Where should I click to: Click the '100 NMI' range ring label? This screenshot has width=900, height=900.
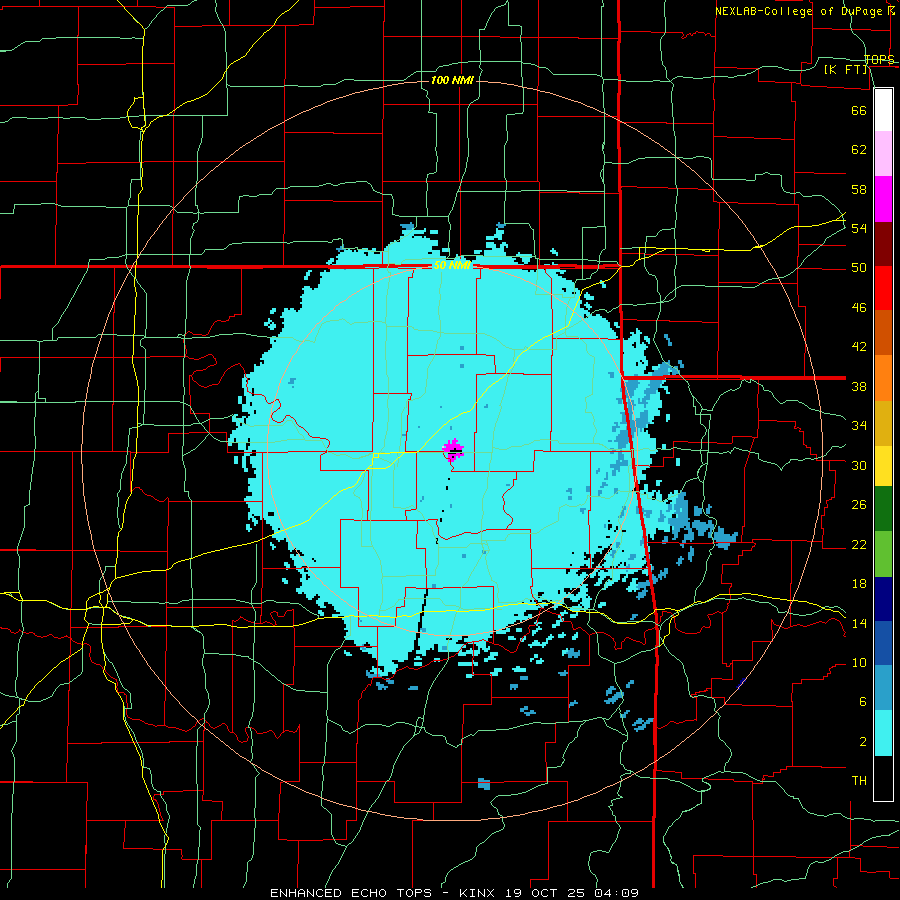pyautogui.click(x=452, y=80)
